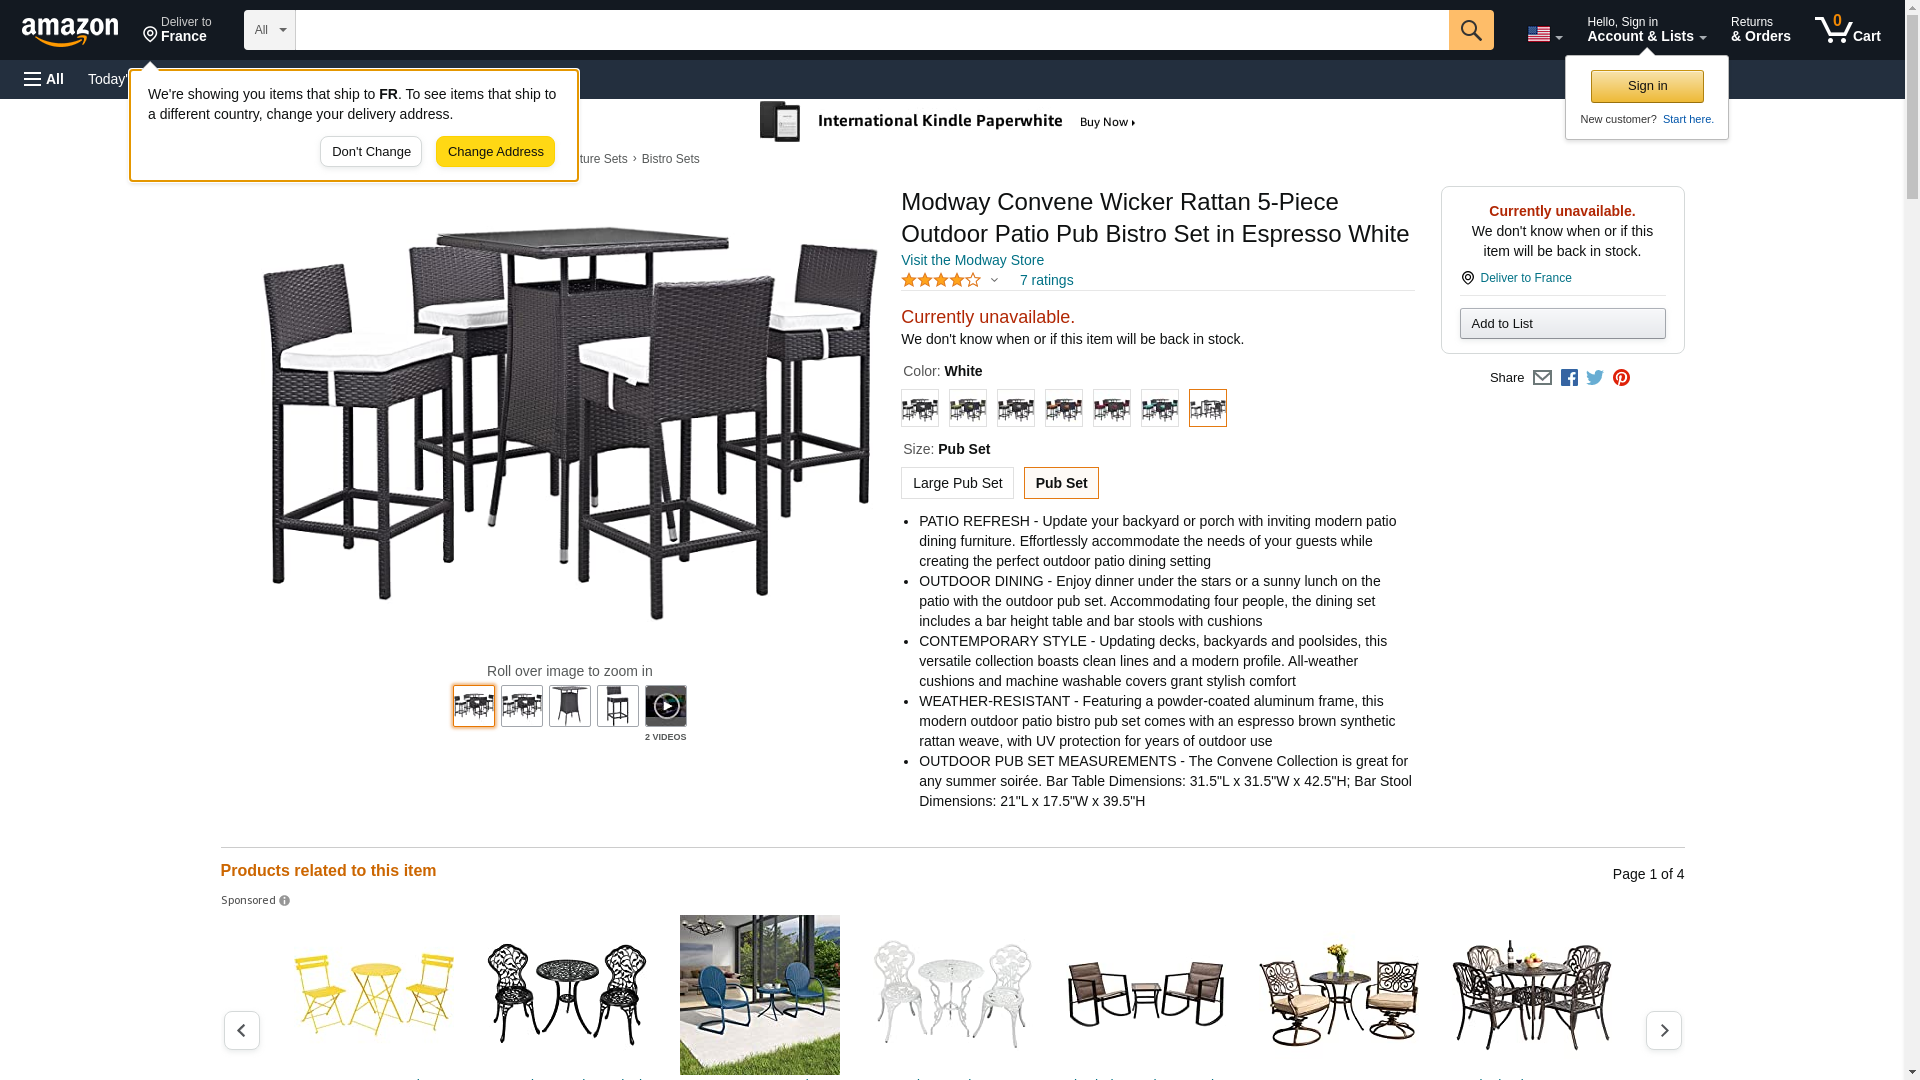Open Returns & Orders

1760,30
